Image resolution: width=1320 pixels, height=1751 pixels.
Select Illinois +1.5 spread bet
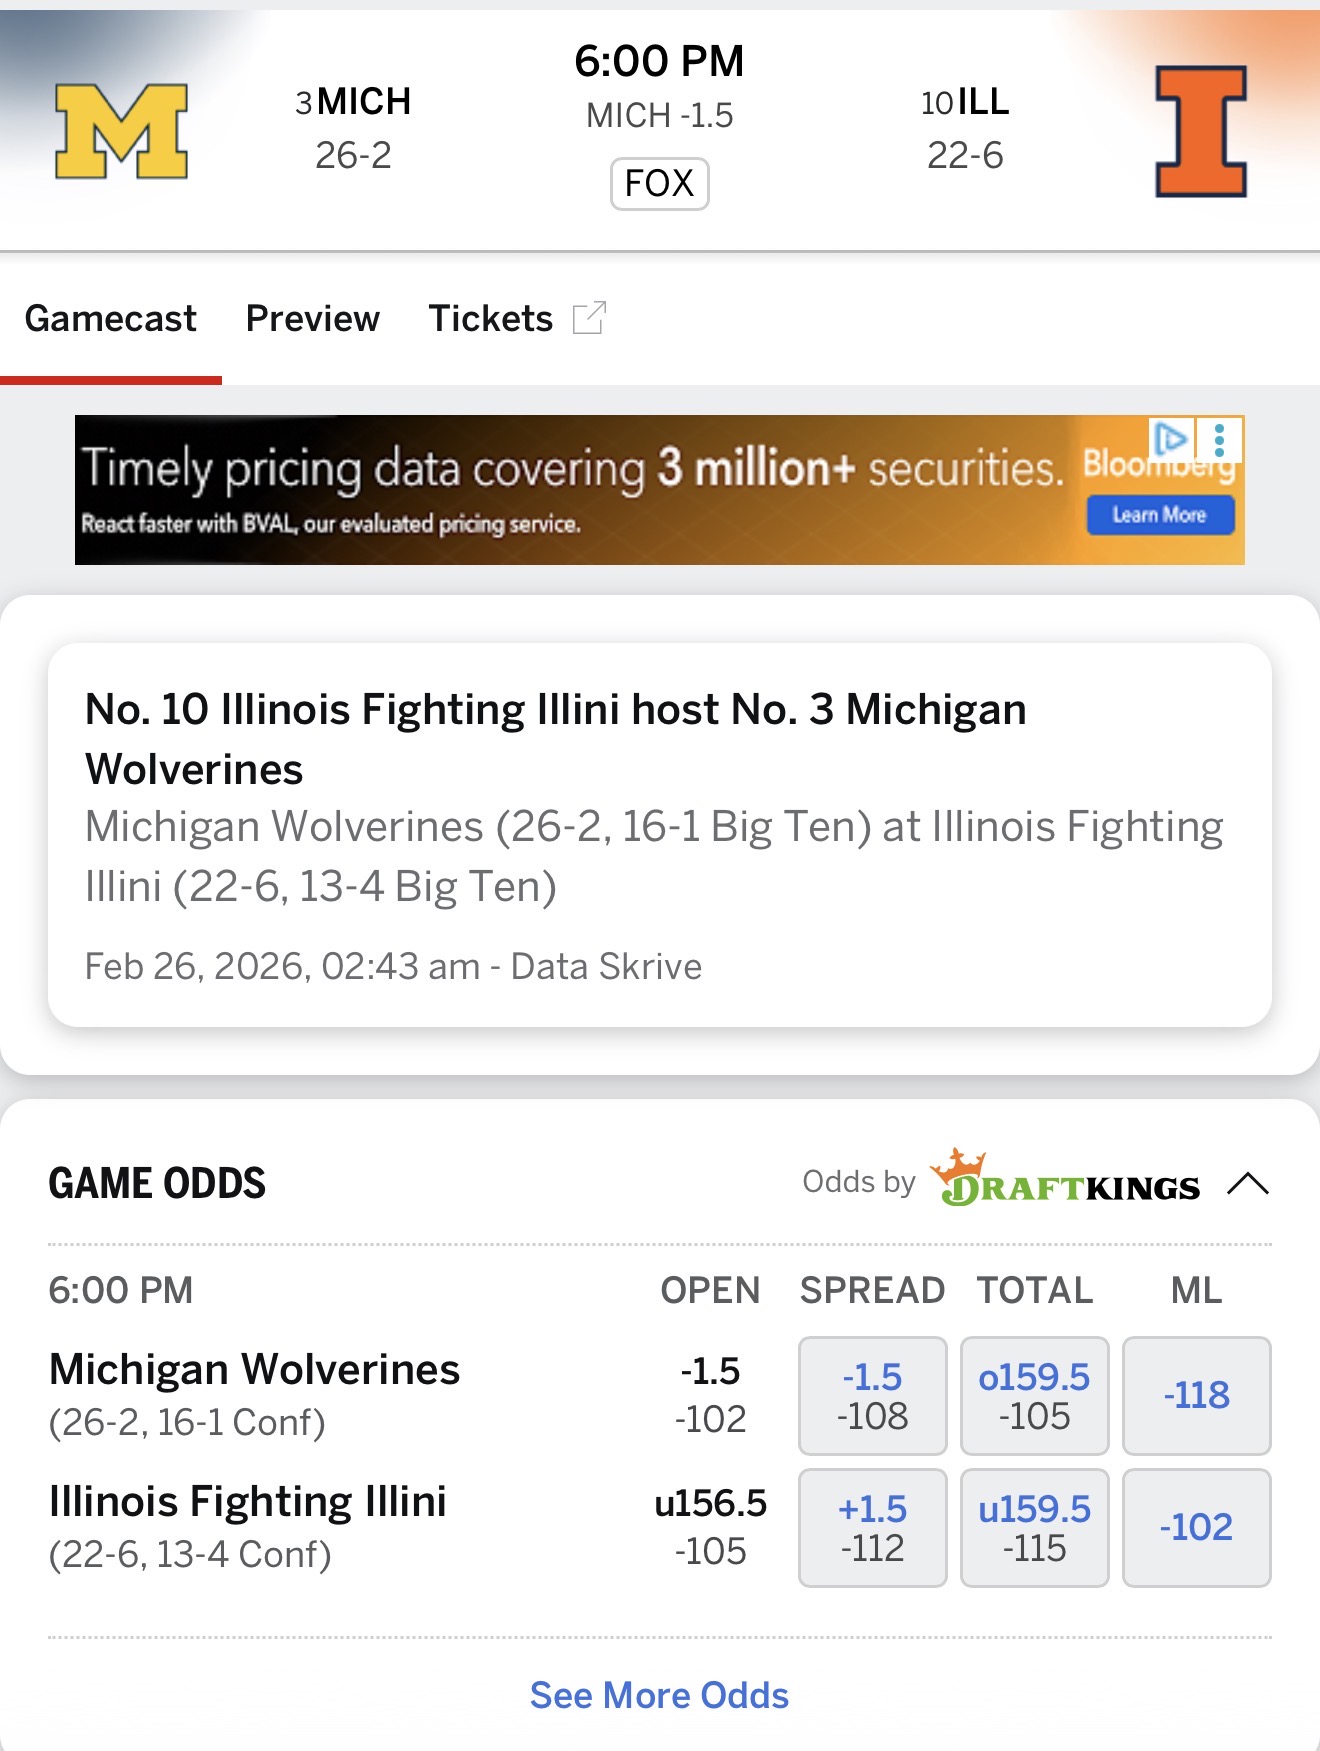point(872,1527)
